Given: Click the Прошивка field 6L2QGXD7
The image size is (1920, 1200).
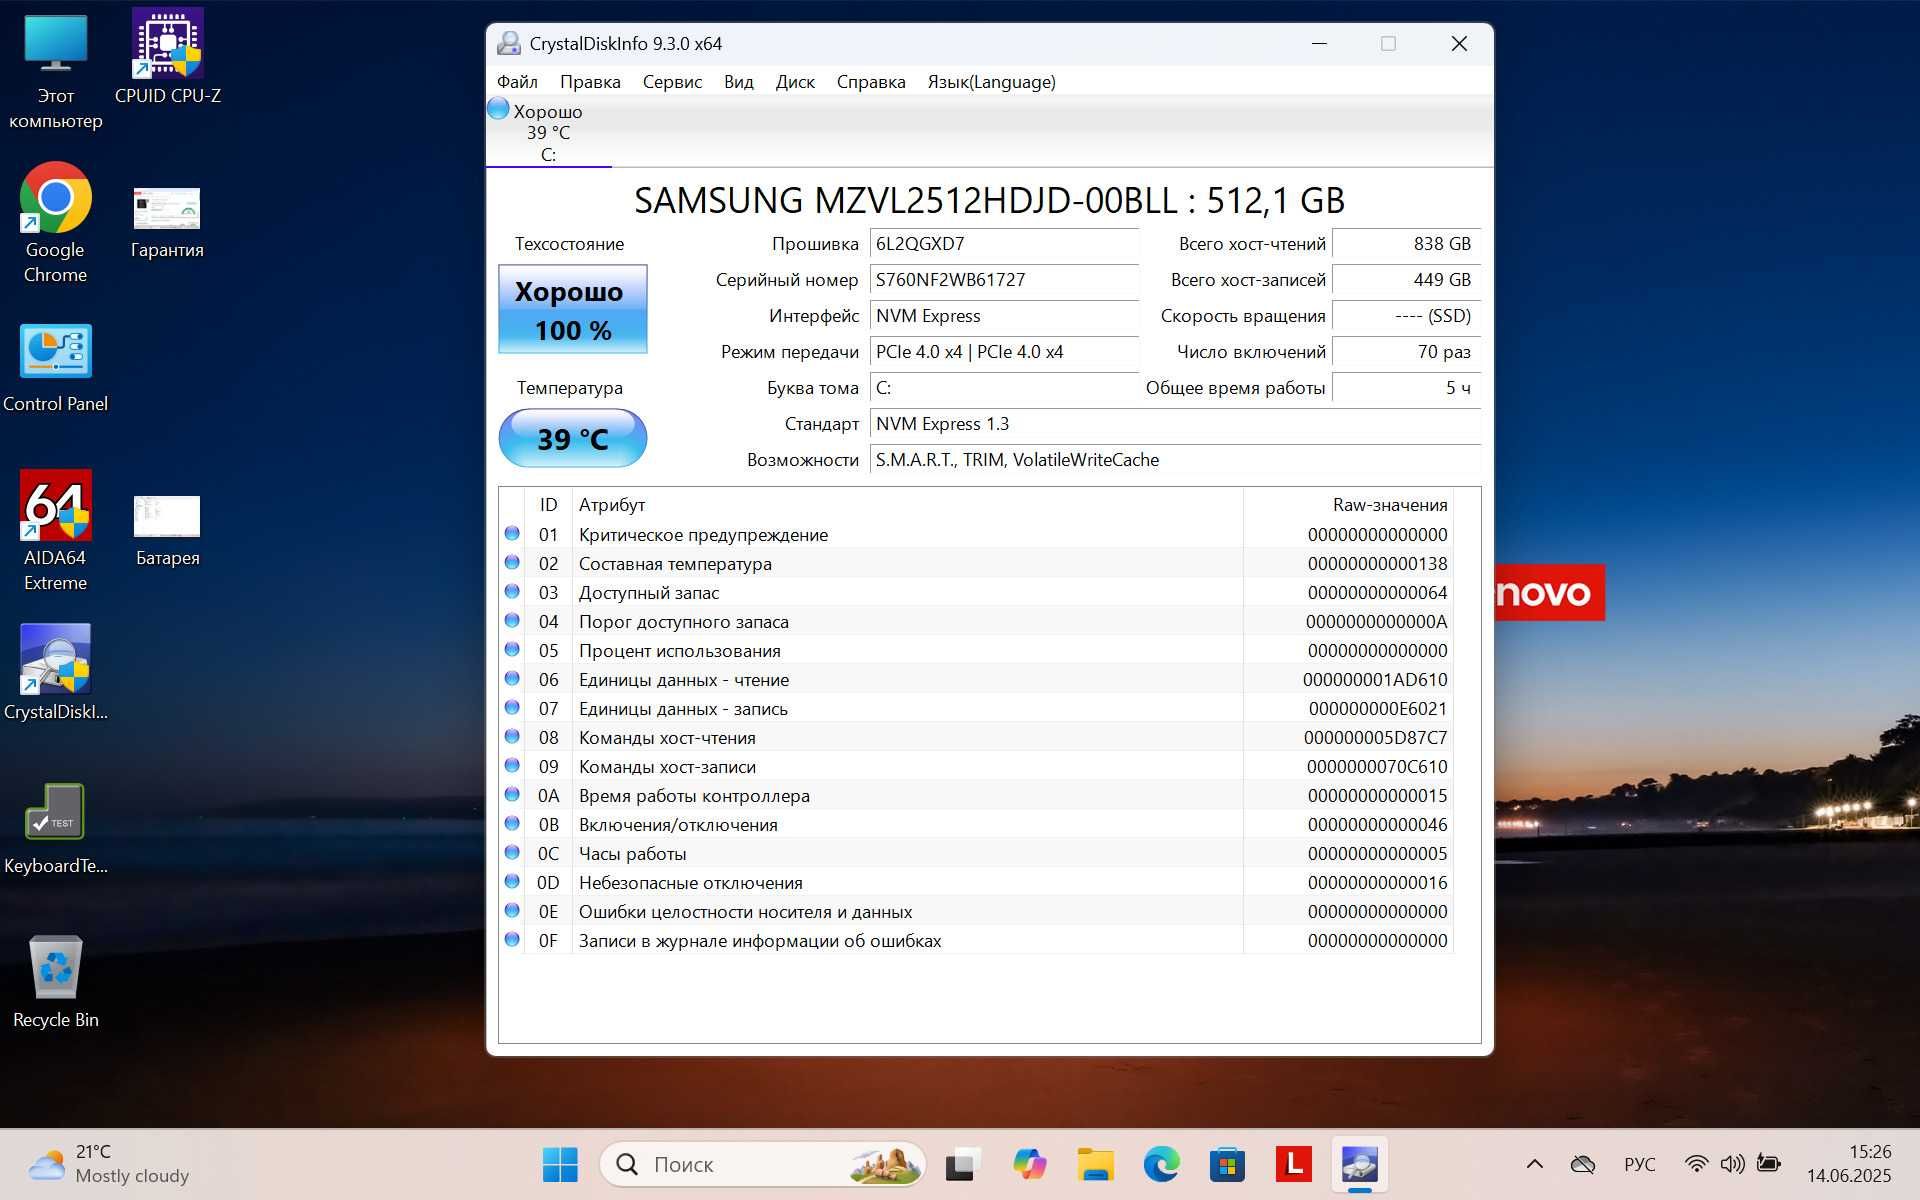Looking at the screenshot, I should pos(1004,244).
